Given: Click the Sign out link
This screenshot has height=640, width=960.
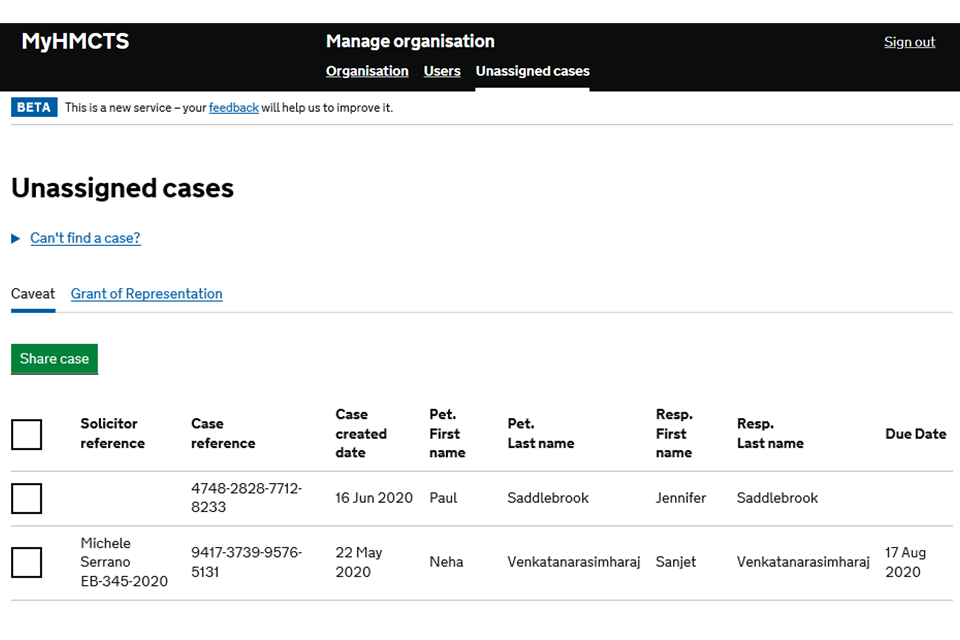Looking at the screenshot, I should pos(909,42).
